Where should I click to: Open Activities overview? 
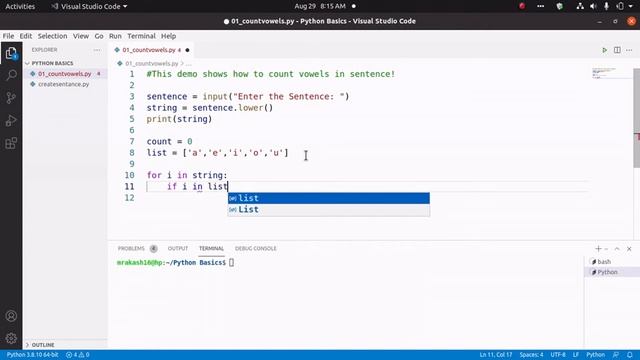pyautogui.click(x=20, y=6)
